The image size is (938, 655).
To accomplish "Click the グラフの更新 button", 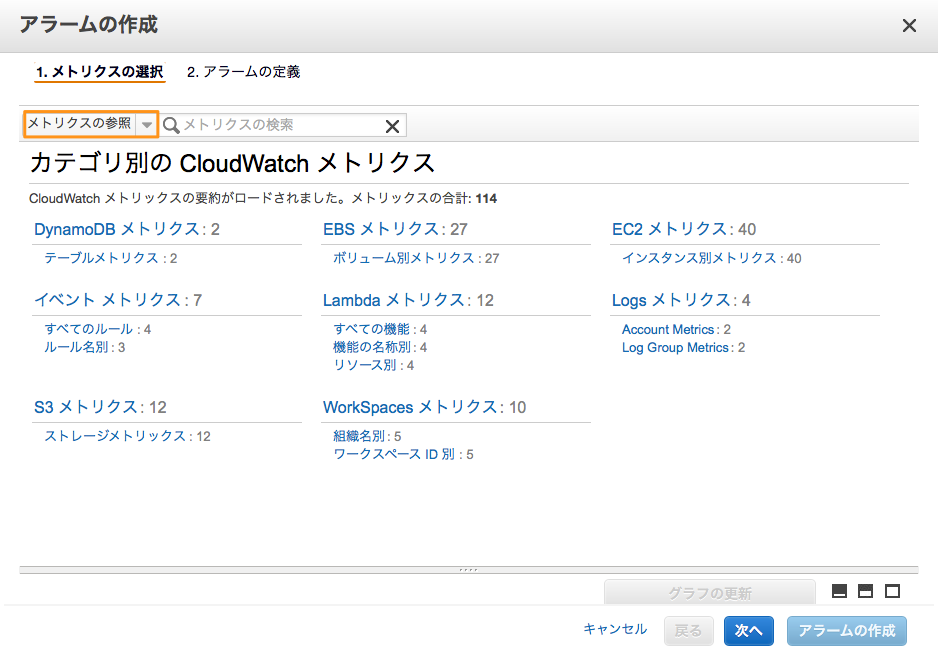I will [x=709, y=592].
